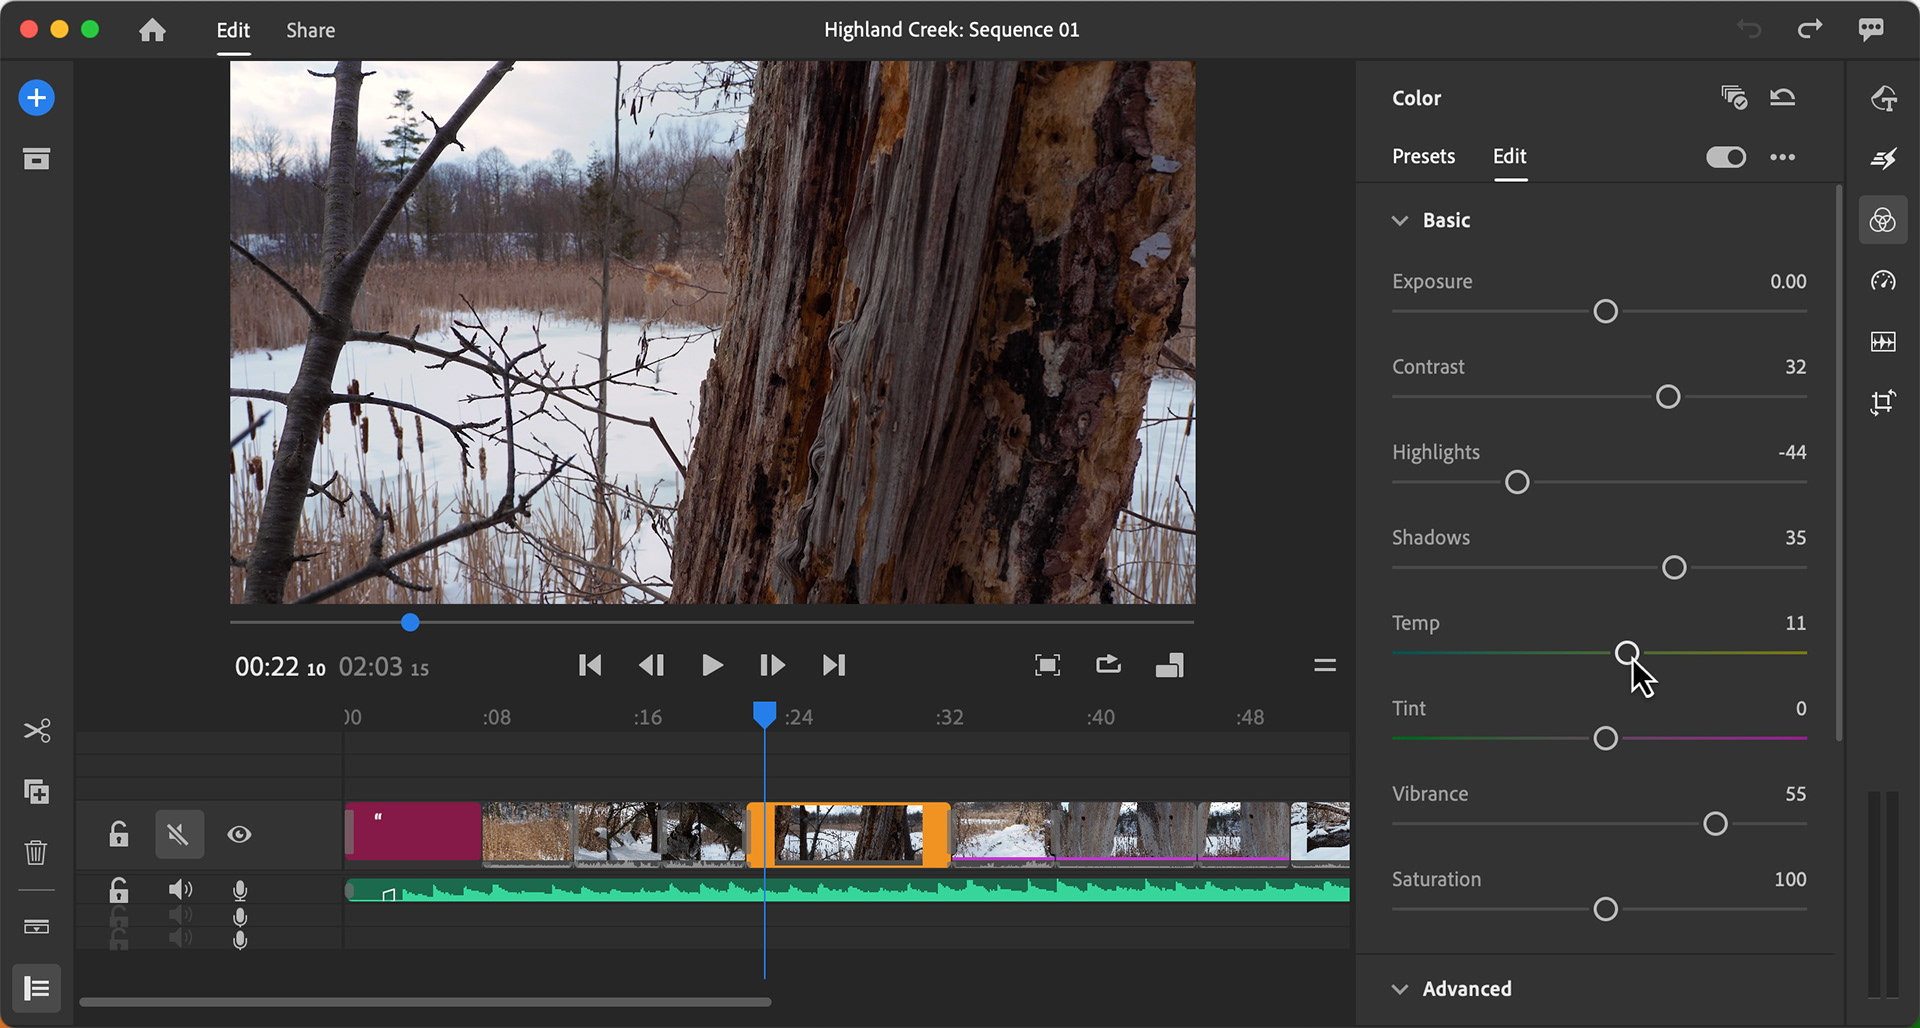Select the orange highlighted tree clip
Viewport: 1920px width, 1028px height.
pos(849,834)
